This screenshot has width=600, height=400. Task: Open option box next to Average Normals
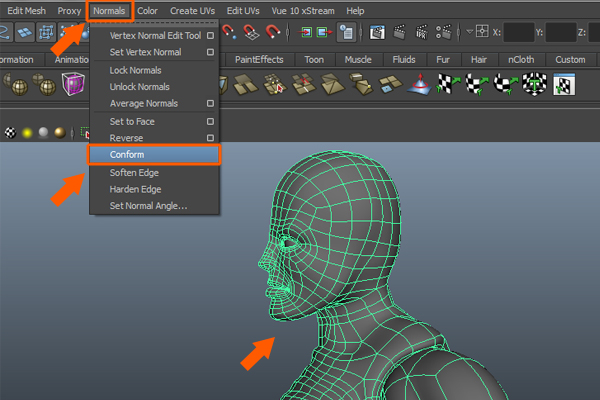pos(210,103)
